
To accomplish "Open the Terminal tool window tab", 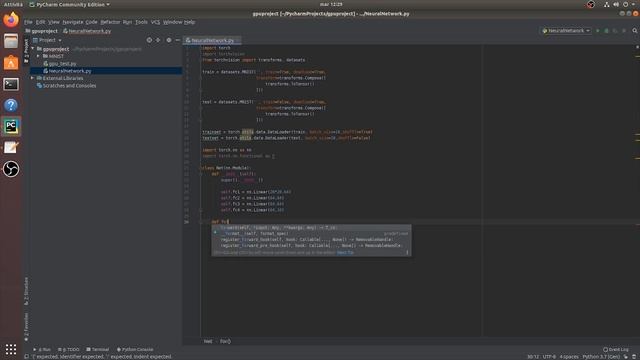I will point(98,349).
